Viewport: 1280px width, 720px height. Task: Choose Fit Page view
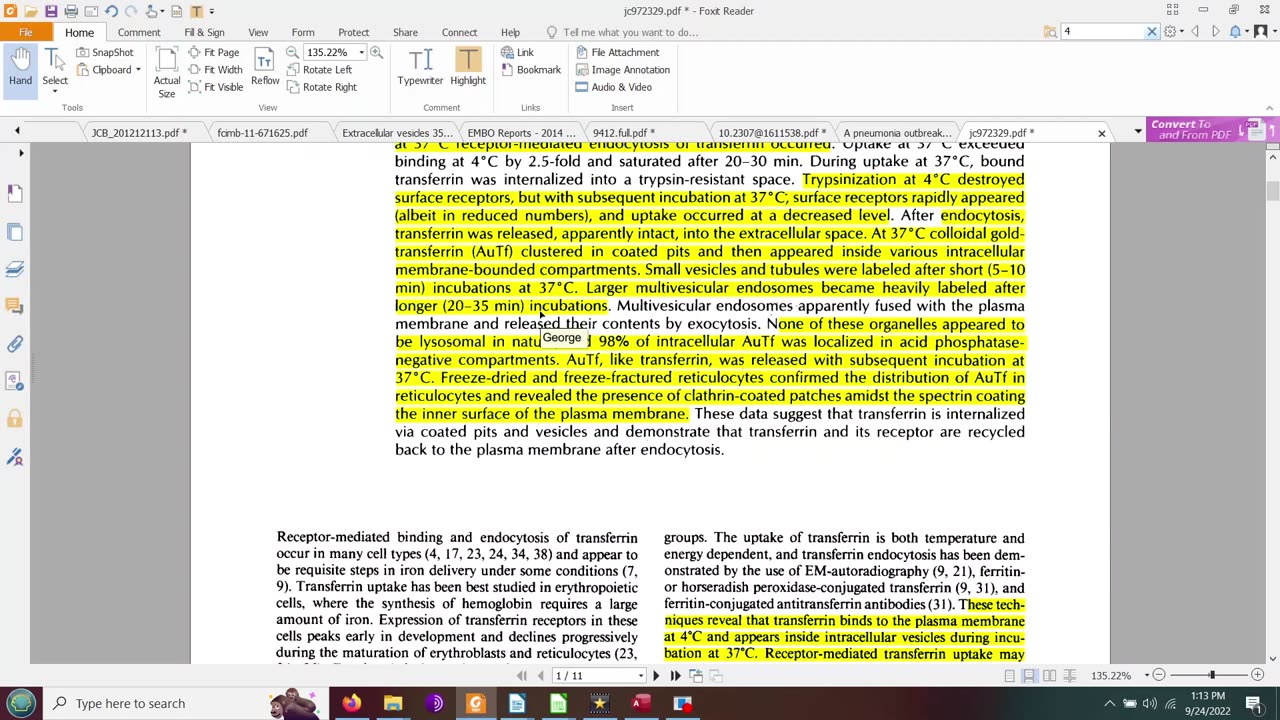(x=213, y=52)
